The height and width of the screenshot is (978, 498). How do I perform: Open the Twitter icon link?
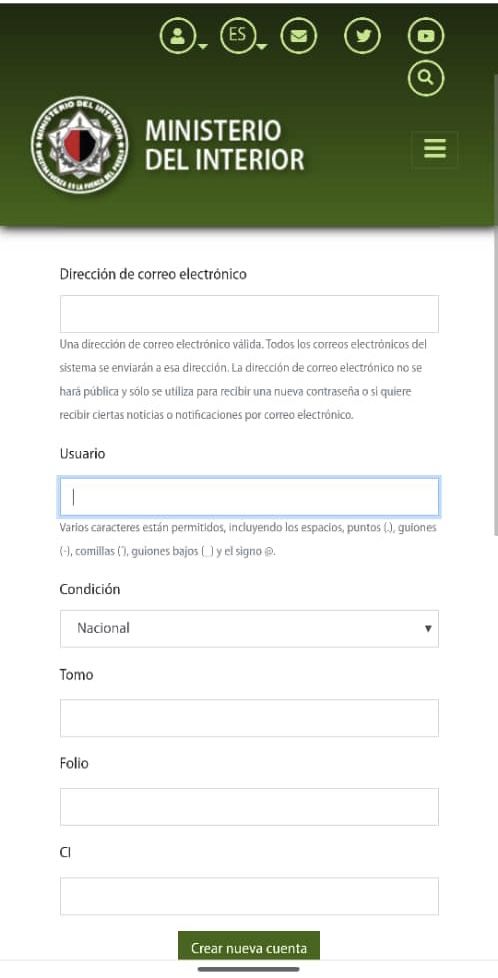pyautogui.click(x=363, y=36)
